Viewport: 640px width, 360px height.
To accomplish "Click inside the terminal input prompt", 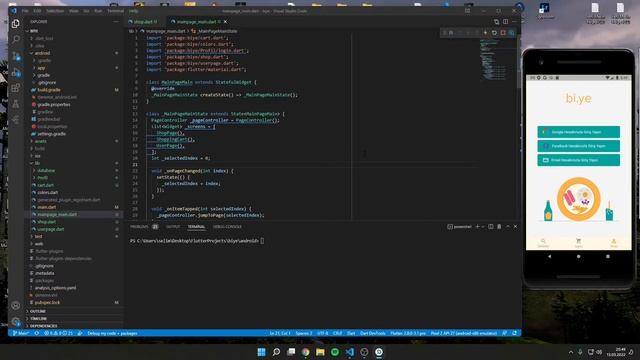I will point(262,241).
